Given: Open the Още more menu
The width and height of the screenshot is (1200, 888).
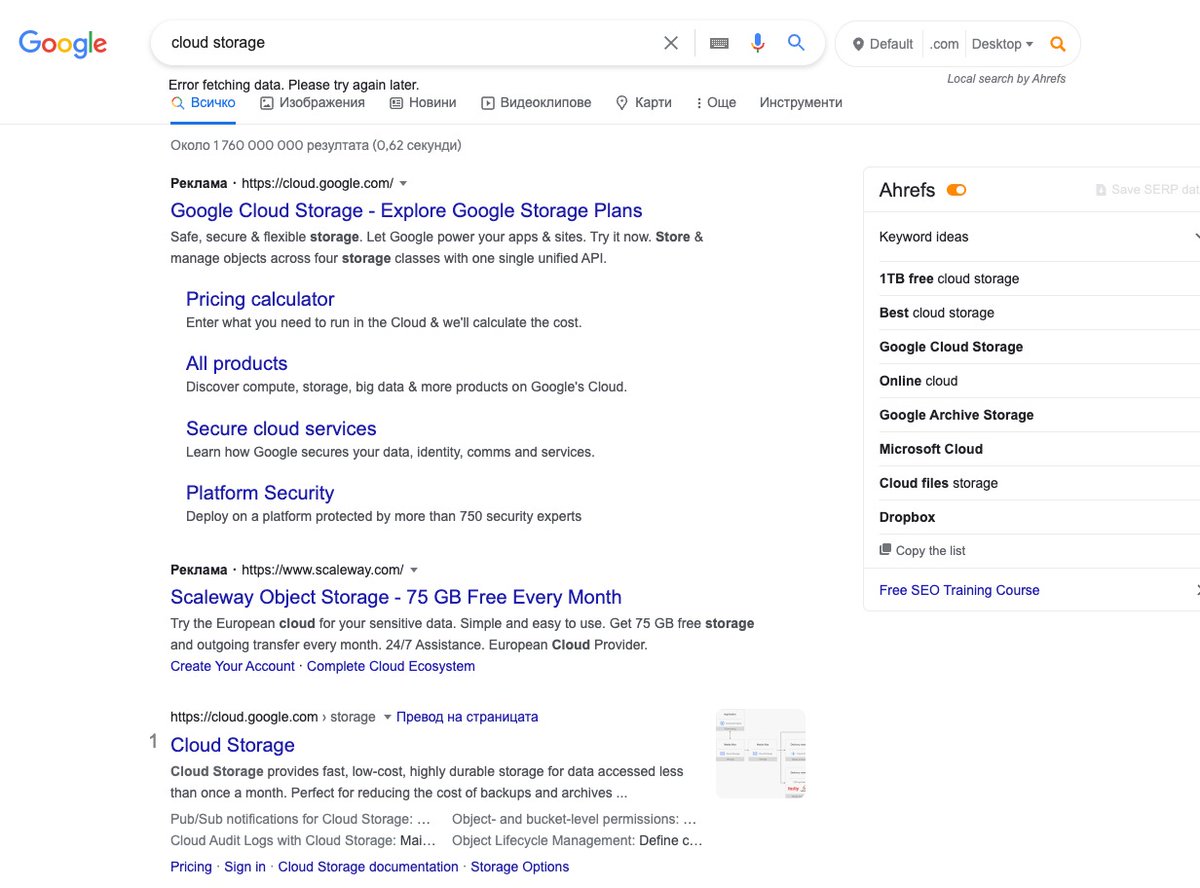Looking at the screenshot, I should pos(716,102).
